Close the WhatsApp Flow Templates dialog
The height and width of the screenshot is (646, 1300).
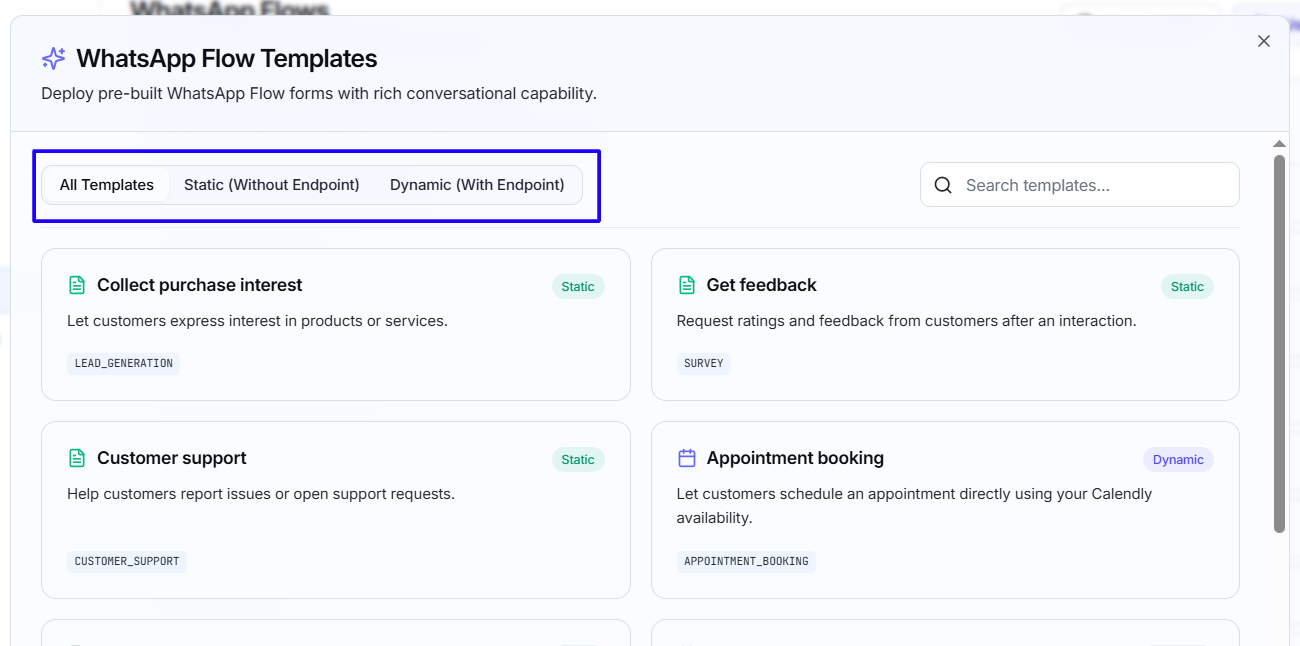tap(1264, 41)
